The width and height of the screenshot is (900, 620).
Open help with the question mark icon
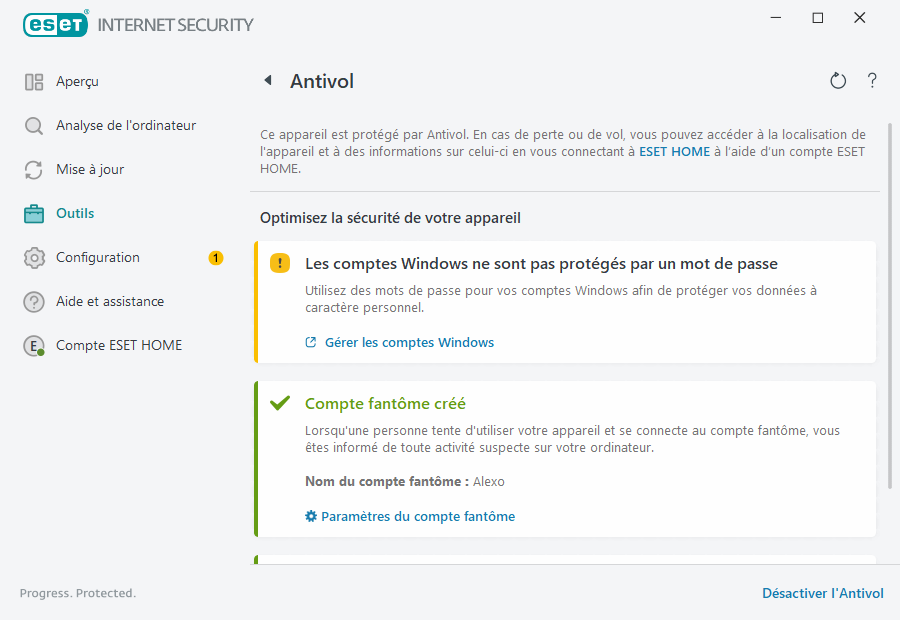pos(872,81)
